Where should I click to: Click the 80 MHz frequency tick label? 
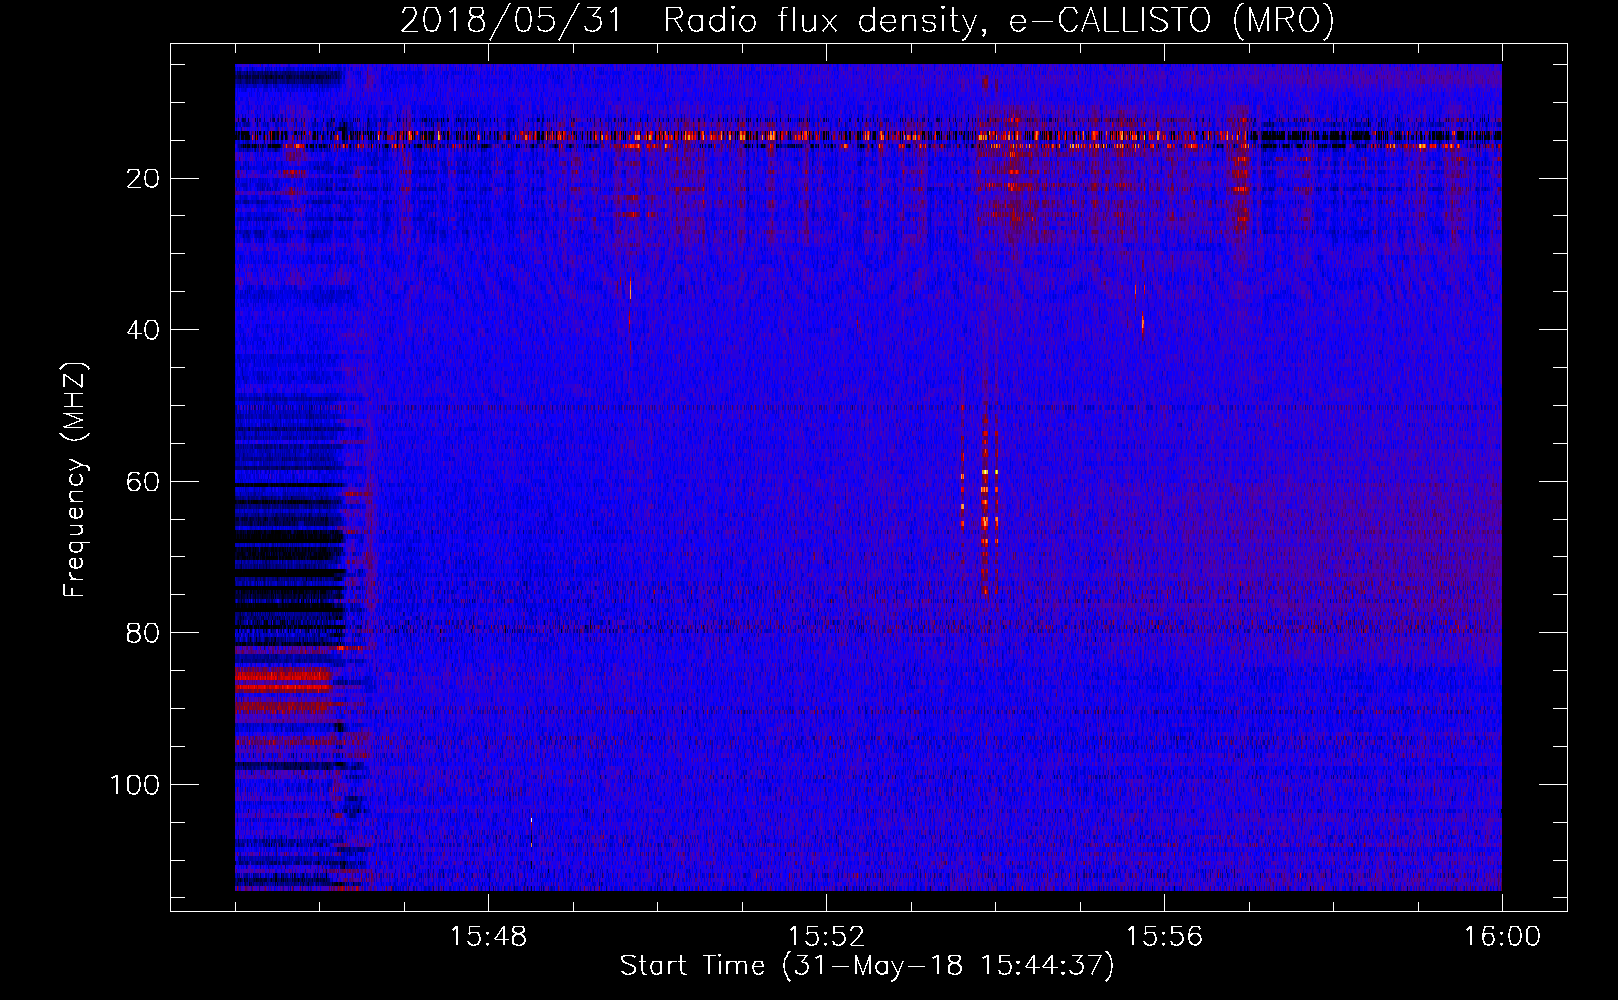[144, 633]
